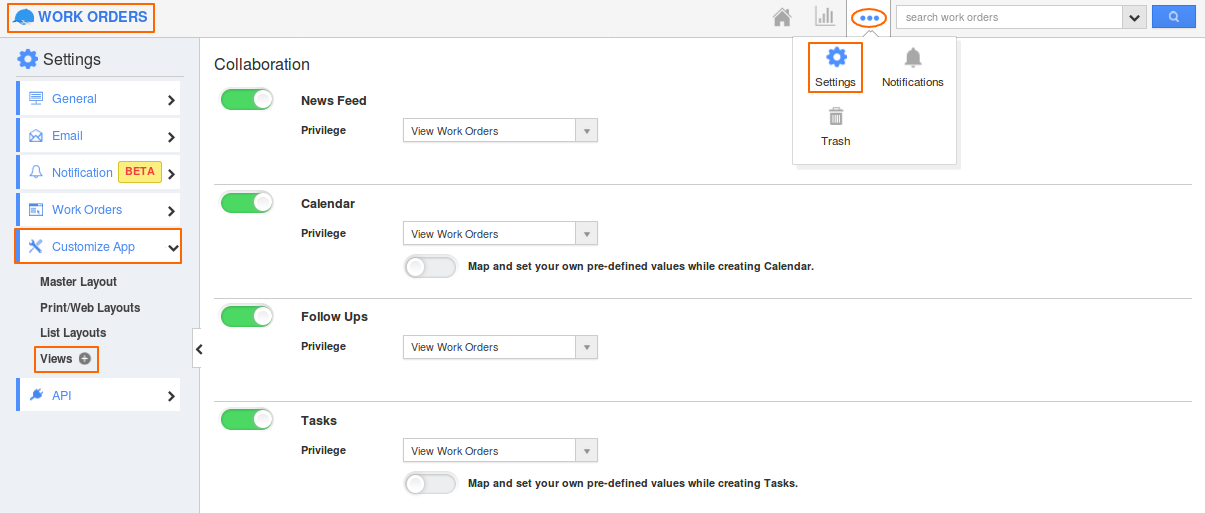This screenshot has width=1205, height=513.
Task: Expand Notification section chevron
Action: tap(171, 173)
